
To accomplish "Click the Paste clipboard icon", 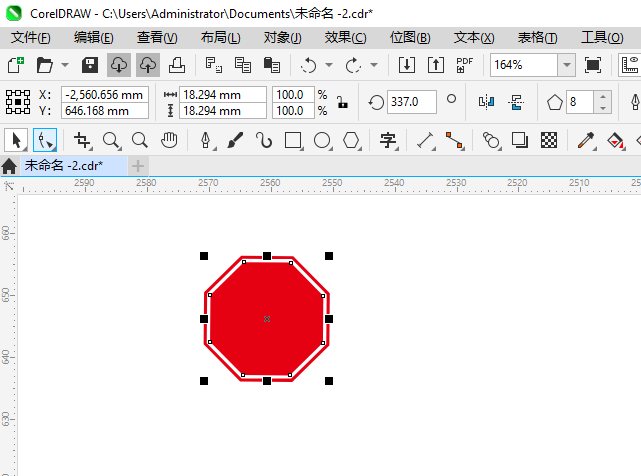I will click(271, 65).
